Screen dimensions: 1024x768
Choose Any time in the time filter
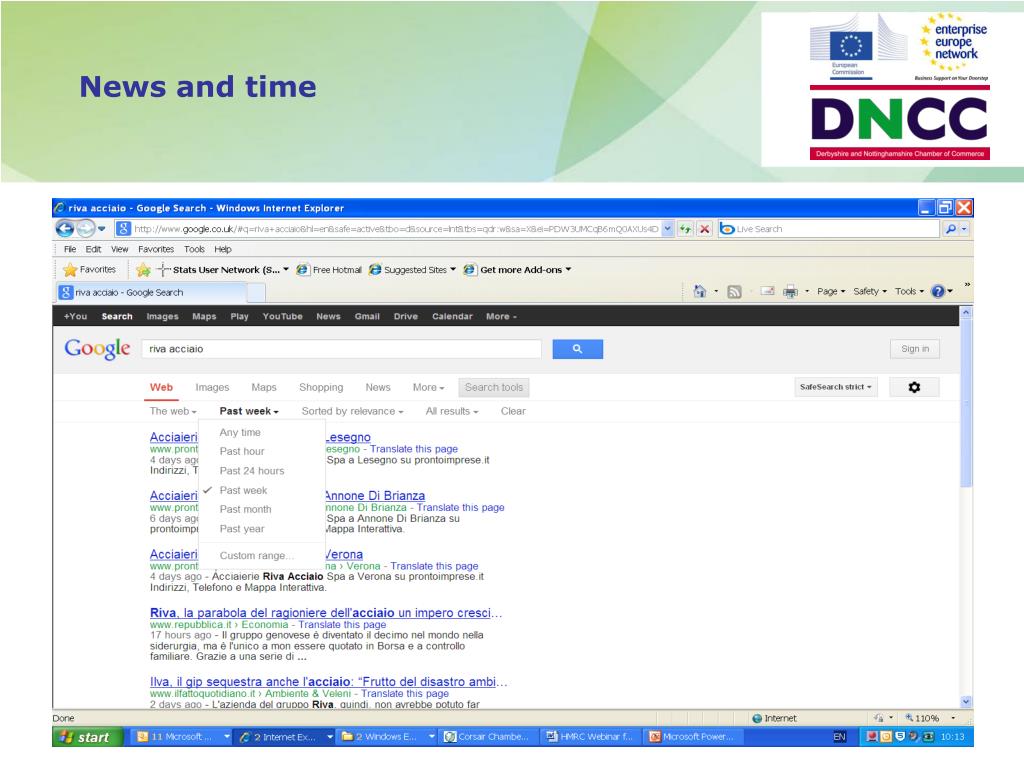click(240, 432)
